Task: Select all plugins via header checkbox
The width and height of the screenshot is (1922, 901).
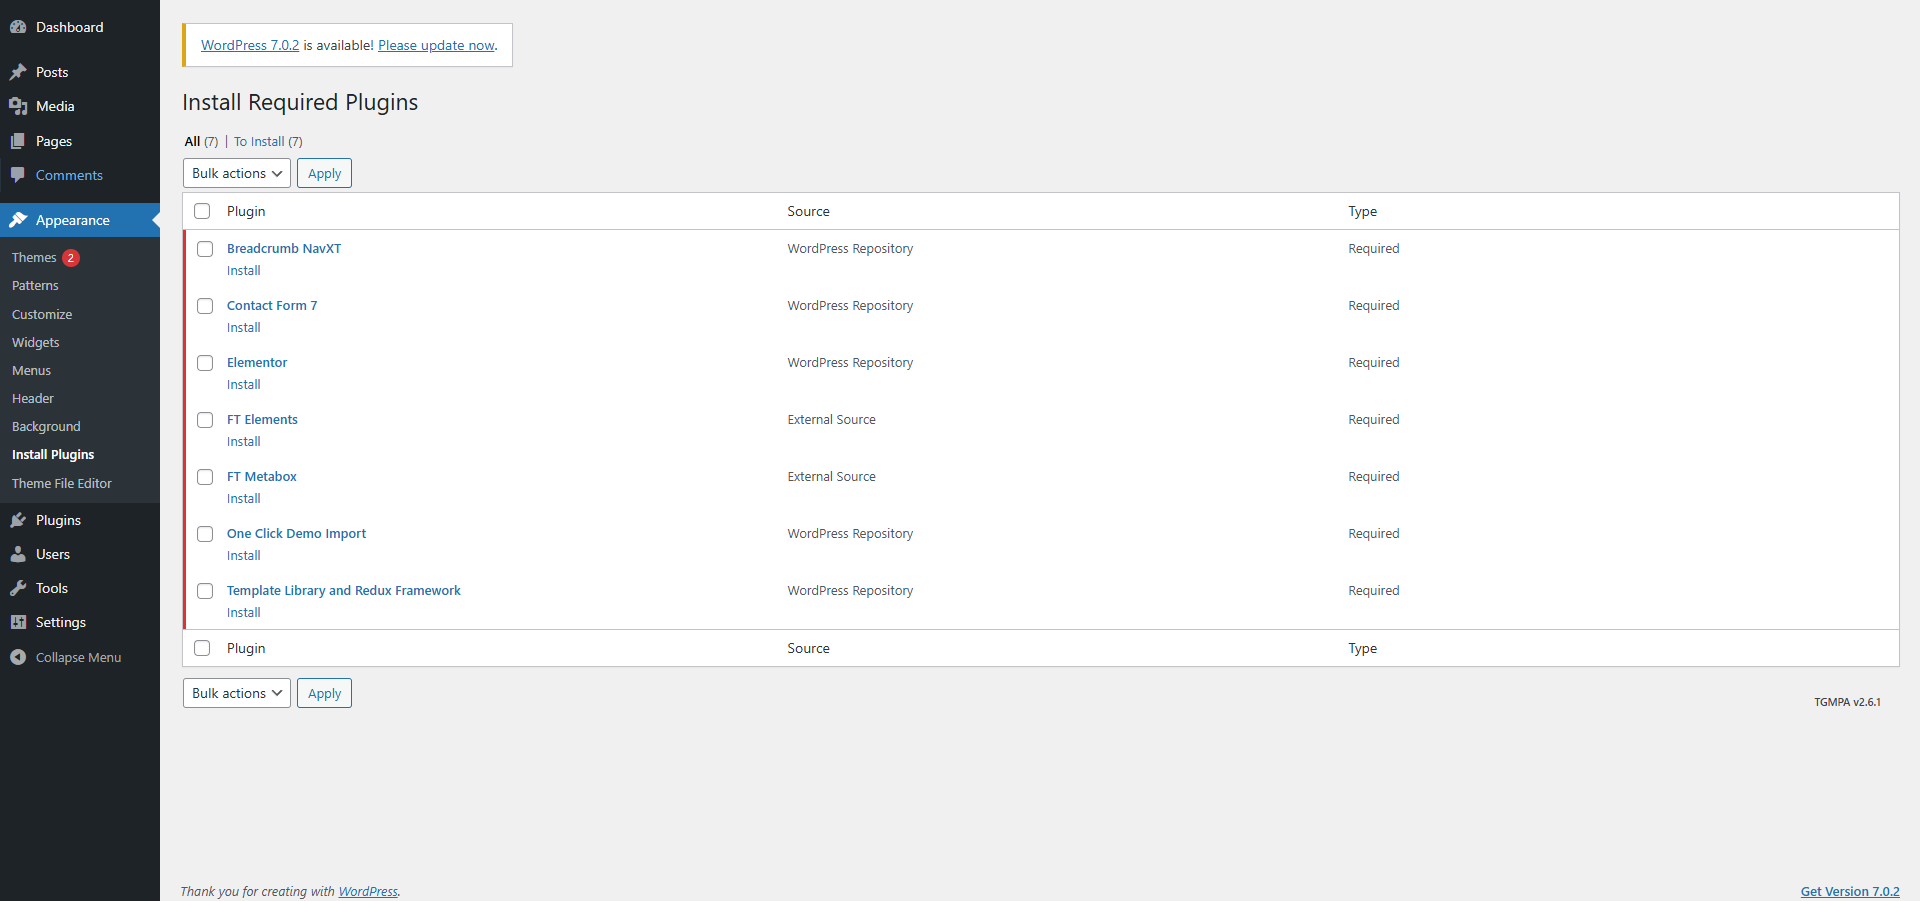Action: pyautogui.click(x=202, y=211)
